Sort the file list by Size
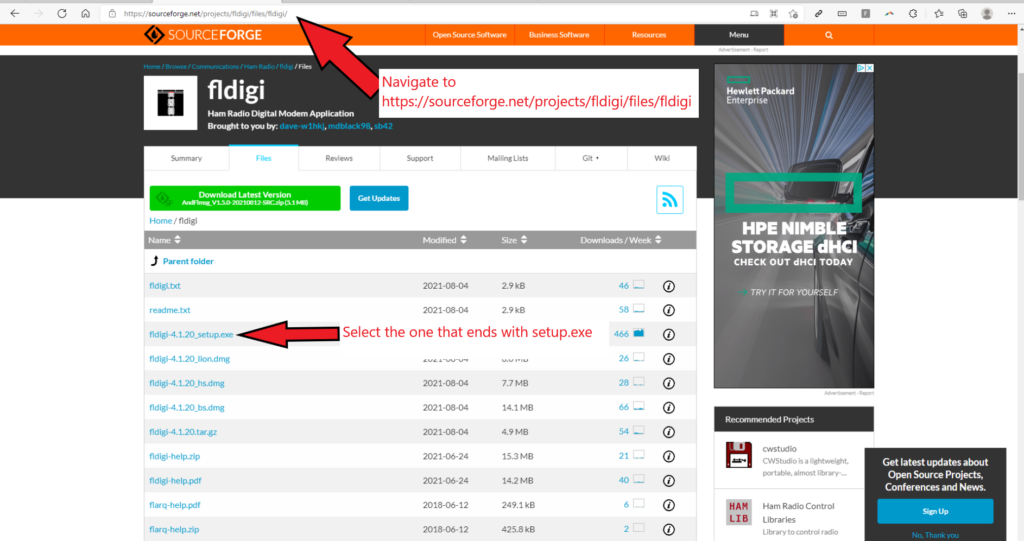Viewport: 1024px width, 541px height. click(514, 240)
